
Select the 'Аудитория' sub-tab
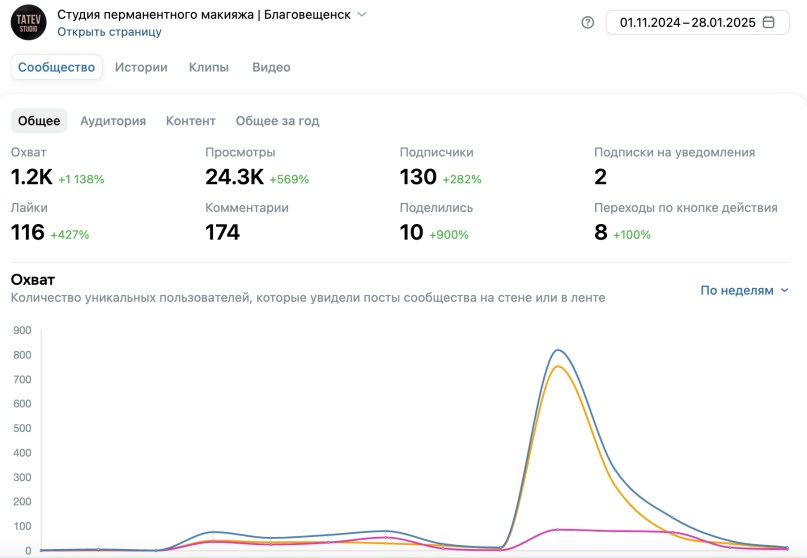click(x=113, y=120)
